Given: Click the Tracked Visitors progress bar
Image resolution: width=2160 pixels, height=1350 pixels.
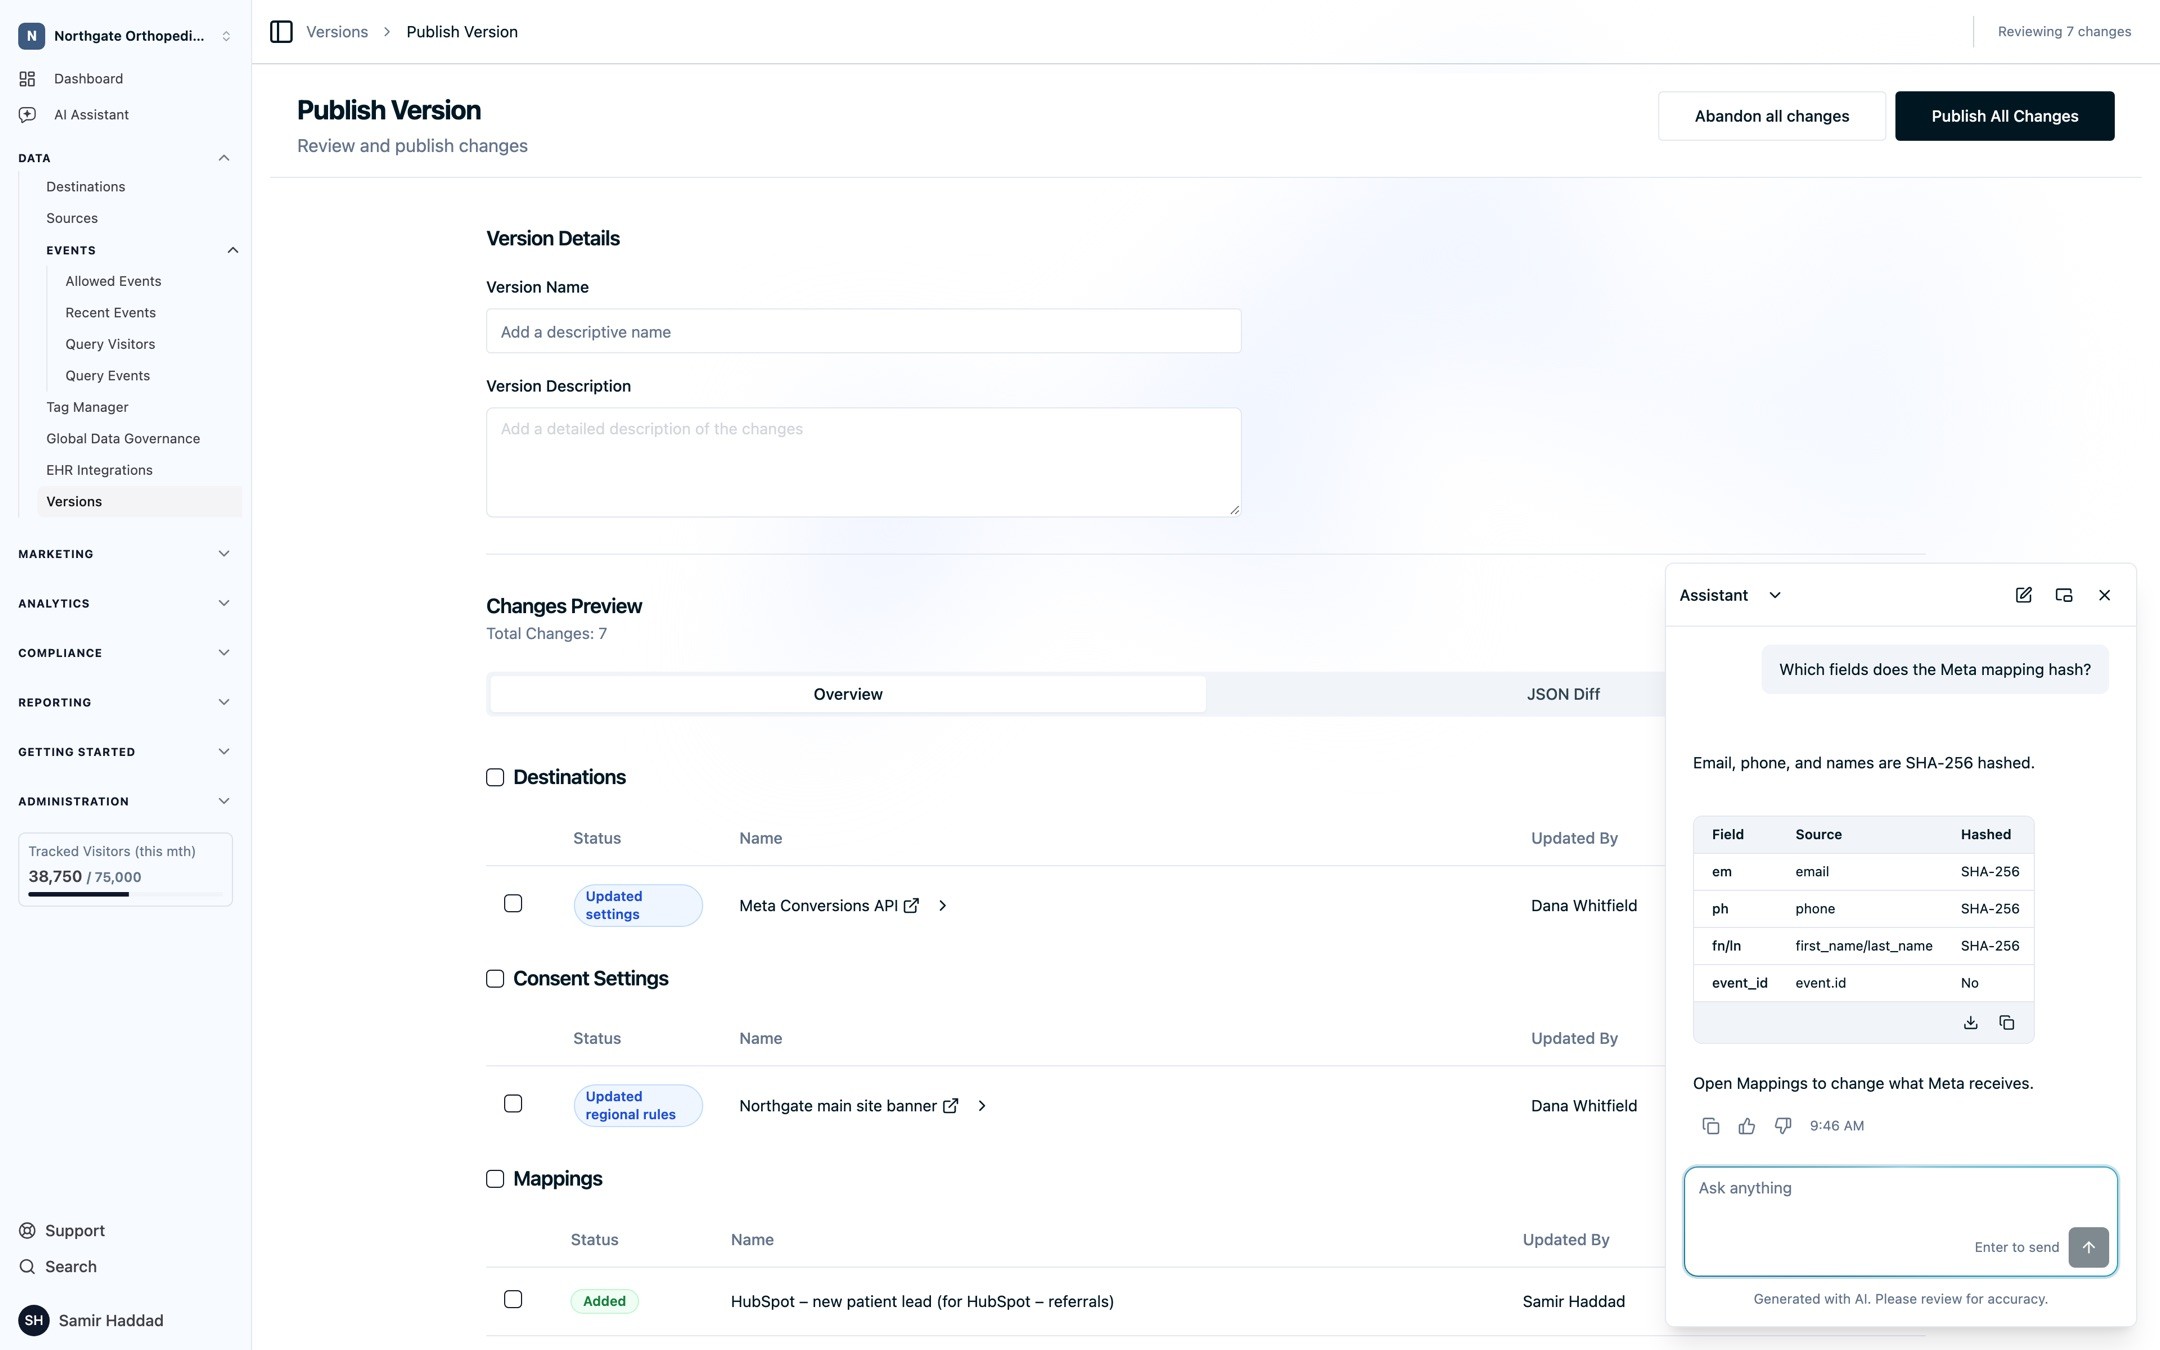Looking at the screenshot, I should [125, 894].
